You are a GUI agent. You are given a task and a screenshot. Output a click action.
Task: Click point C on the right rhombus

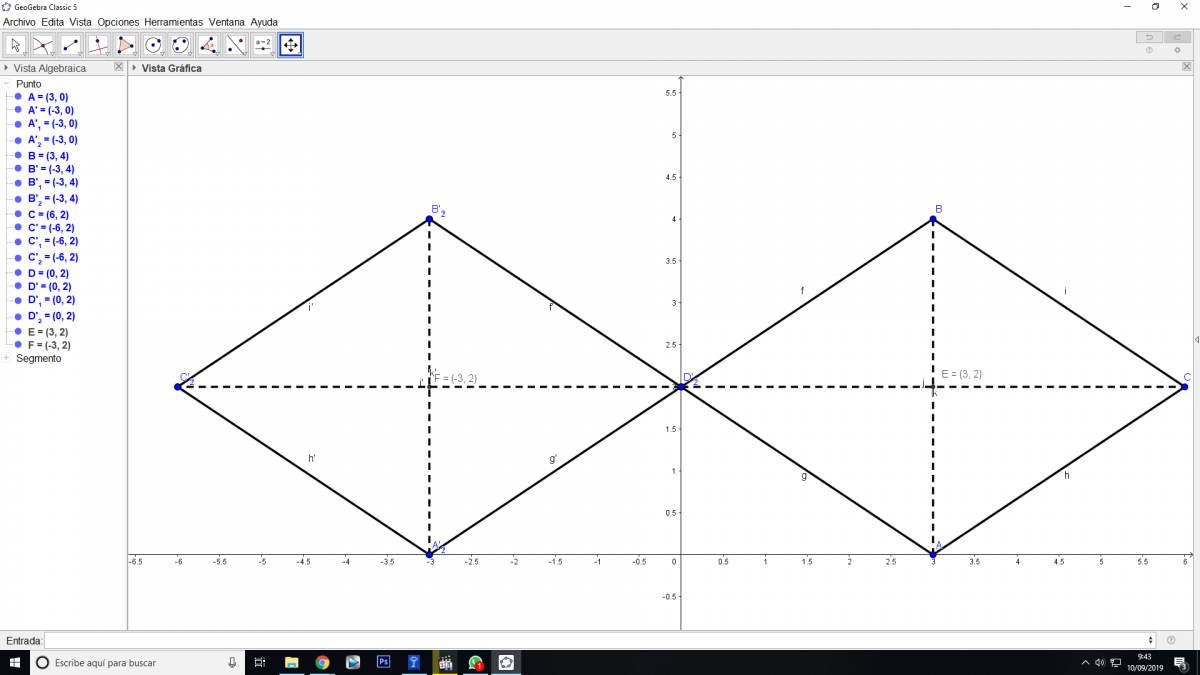(x=1184, y=386)
